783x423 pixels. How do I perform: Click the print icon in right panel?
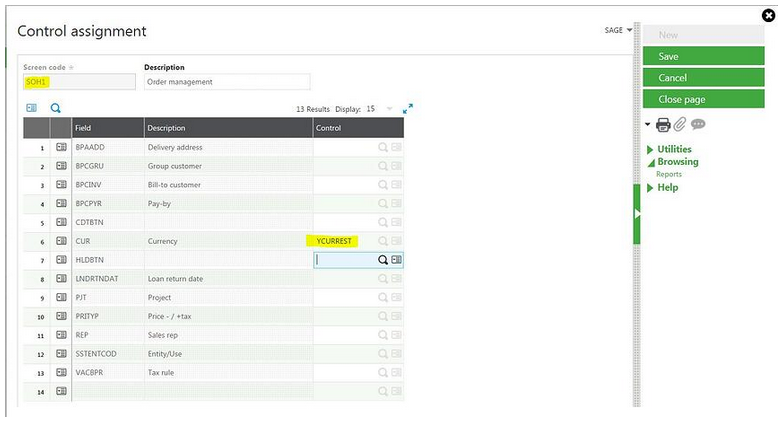point(662,125)
